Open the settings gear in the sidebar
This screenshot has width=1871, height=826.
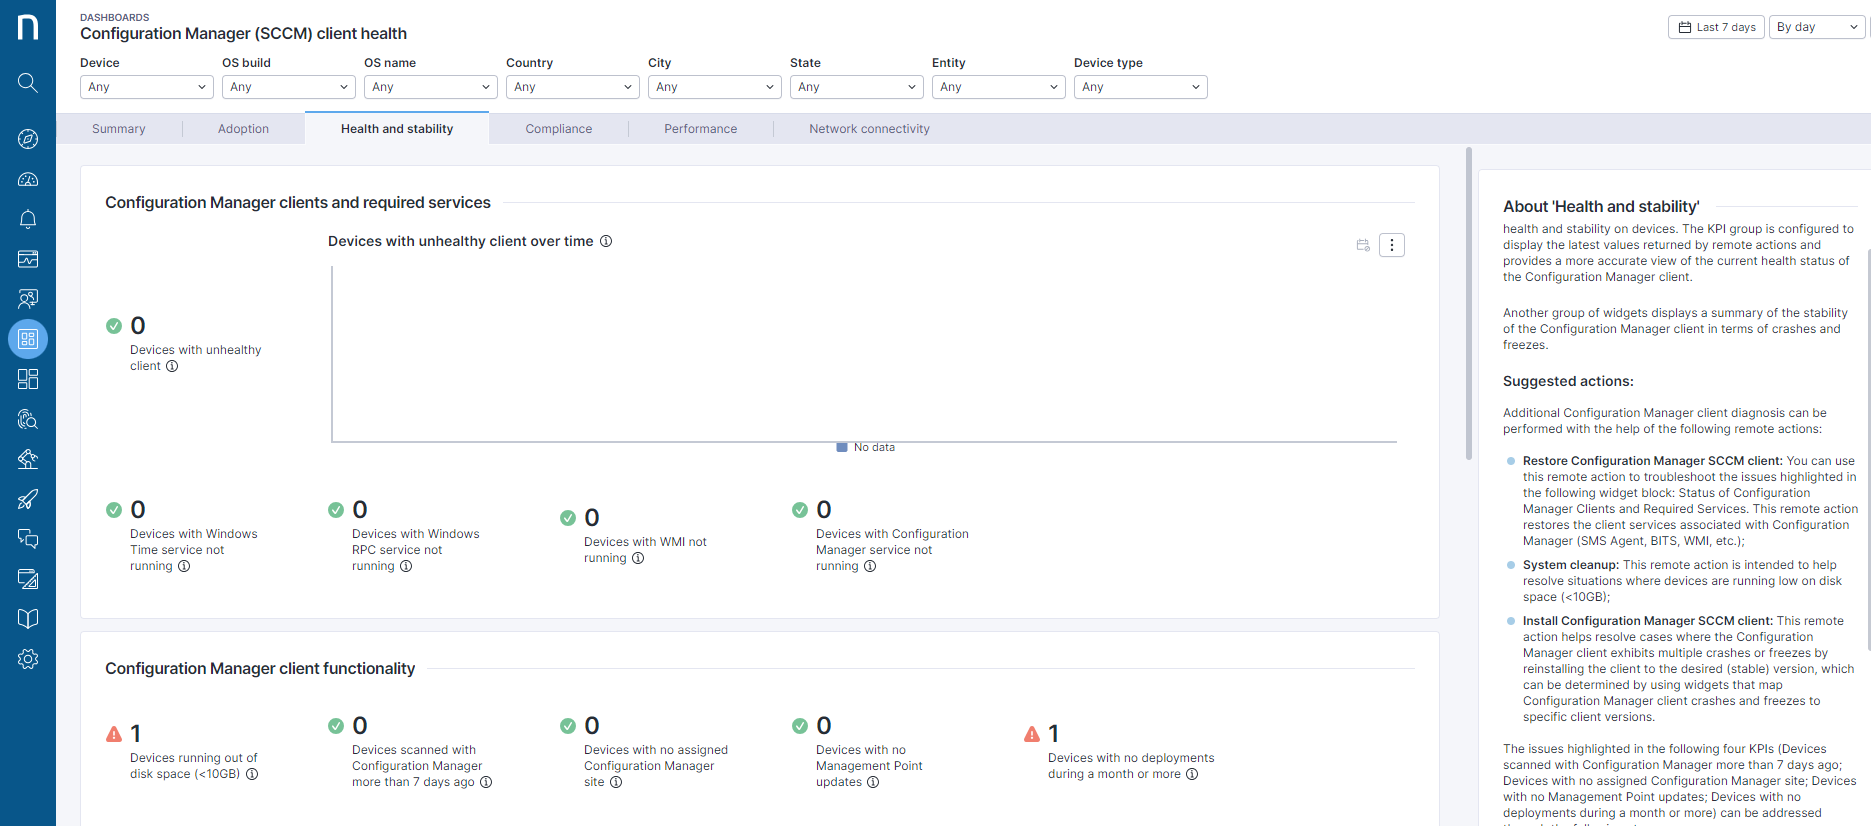click(28, 659)
